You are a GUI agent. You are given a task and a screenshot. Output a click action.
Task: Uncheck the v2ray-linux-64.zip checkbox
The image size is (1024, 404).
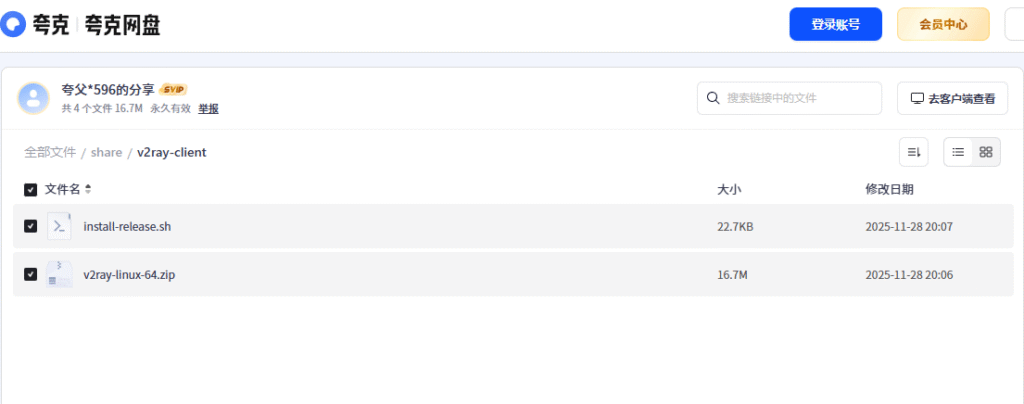point(31,274)
